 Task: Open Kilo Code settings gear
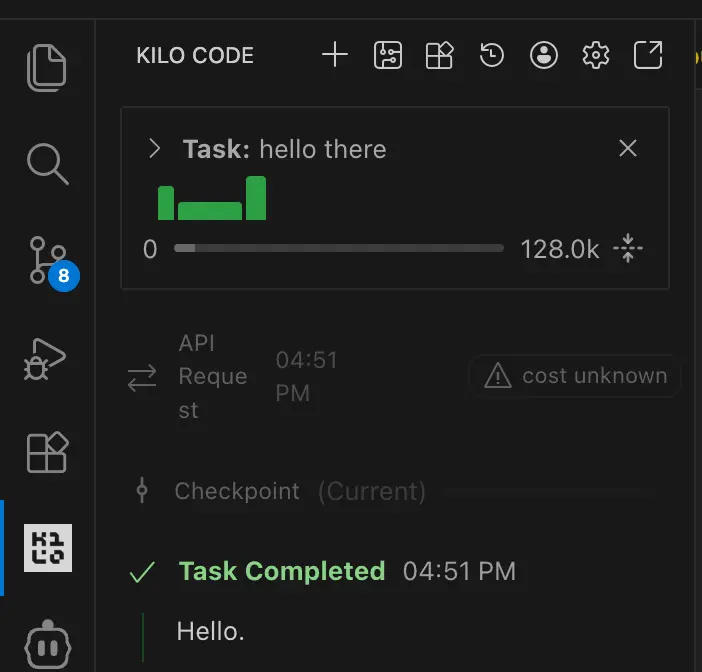(x=595, y=55)
